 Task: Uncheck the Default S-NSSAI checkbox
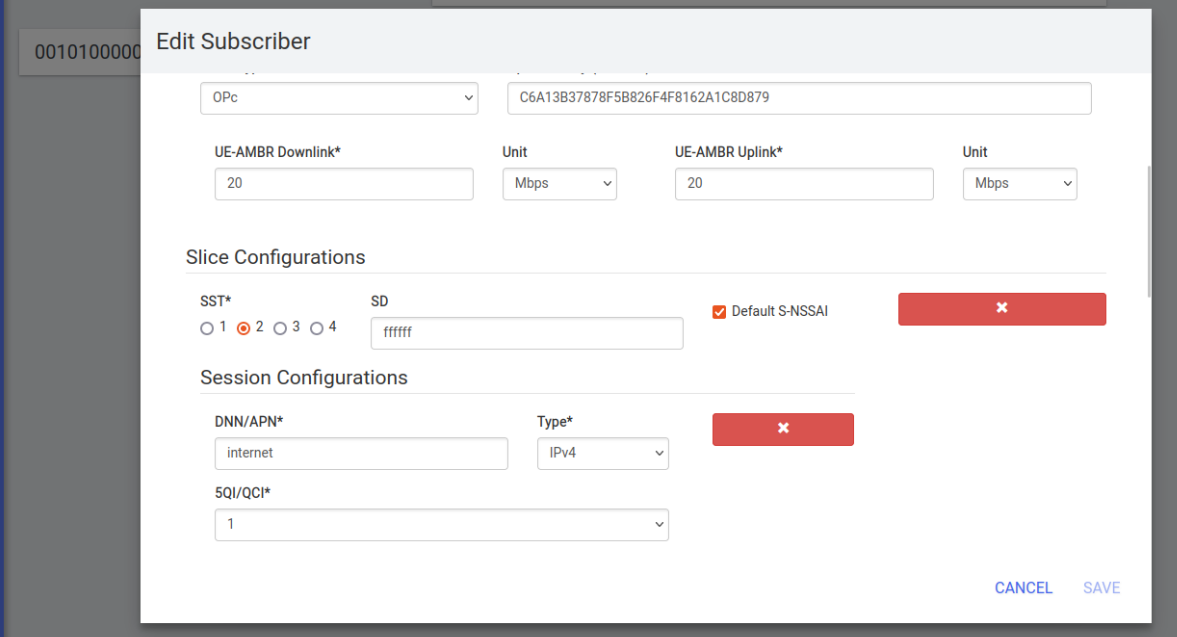tap(719, 311)
